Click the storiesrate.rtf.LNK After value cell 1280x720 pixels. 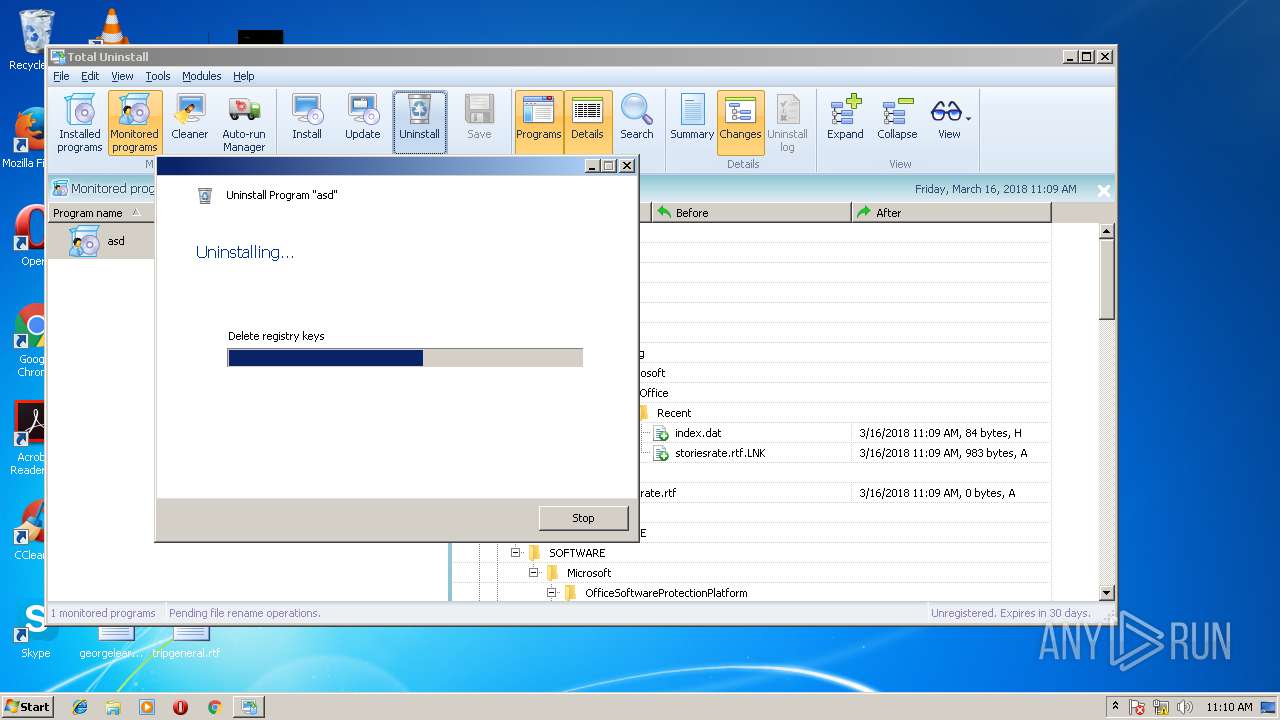[x=951, y=453]
